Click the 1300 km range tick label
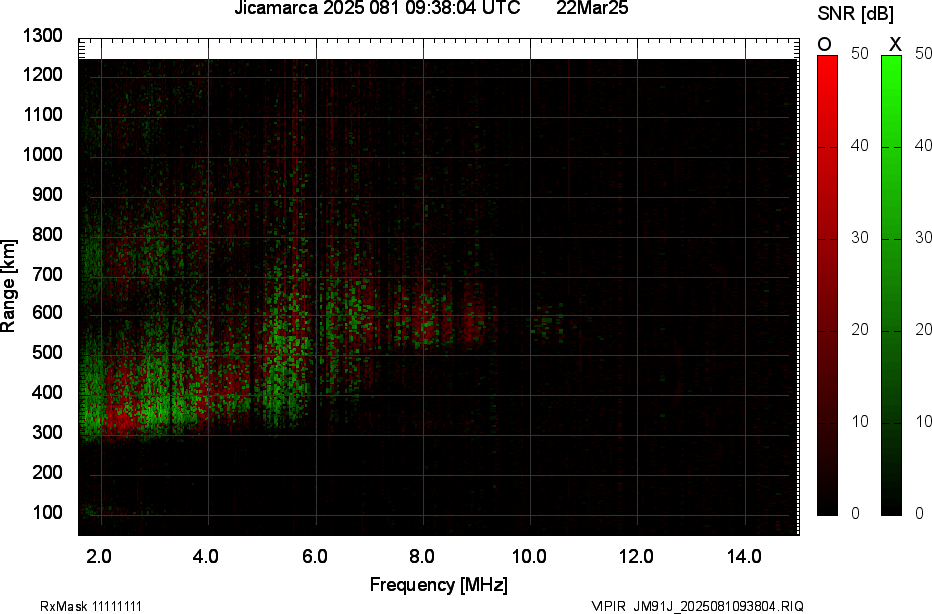932x614 pixels. (x=43, y=36)
